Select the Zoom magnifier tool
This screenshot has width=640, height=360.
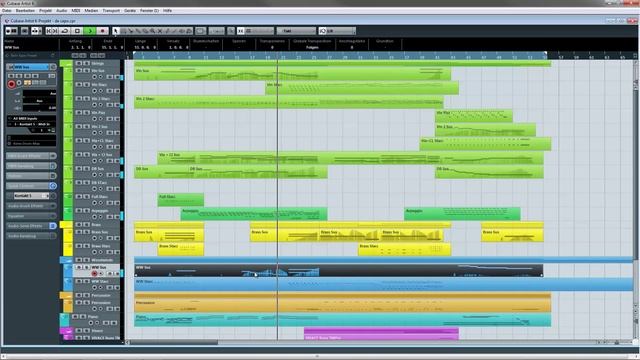(x=152, y=31)
